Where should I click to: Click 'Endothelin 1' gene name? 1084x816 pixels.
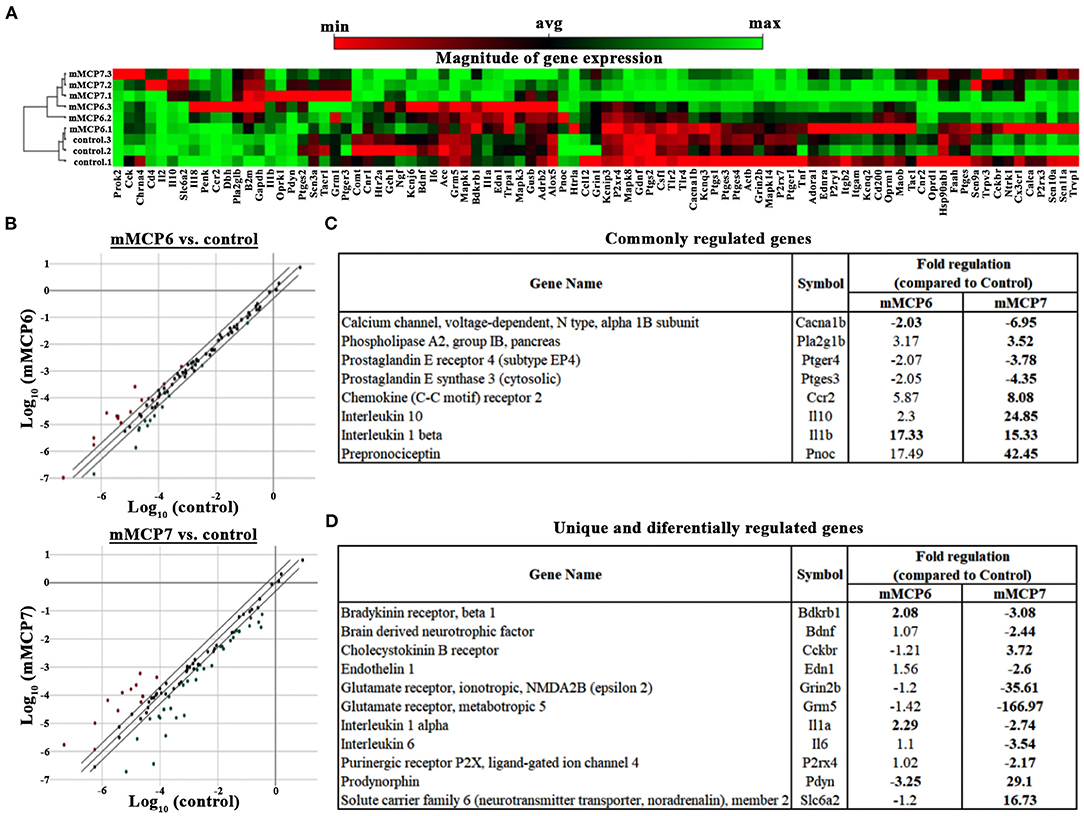(377, 669)
